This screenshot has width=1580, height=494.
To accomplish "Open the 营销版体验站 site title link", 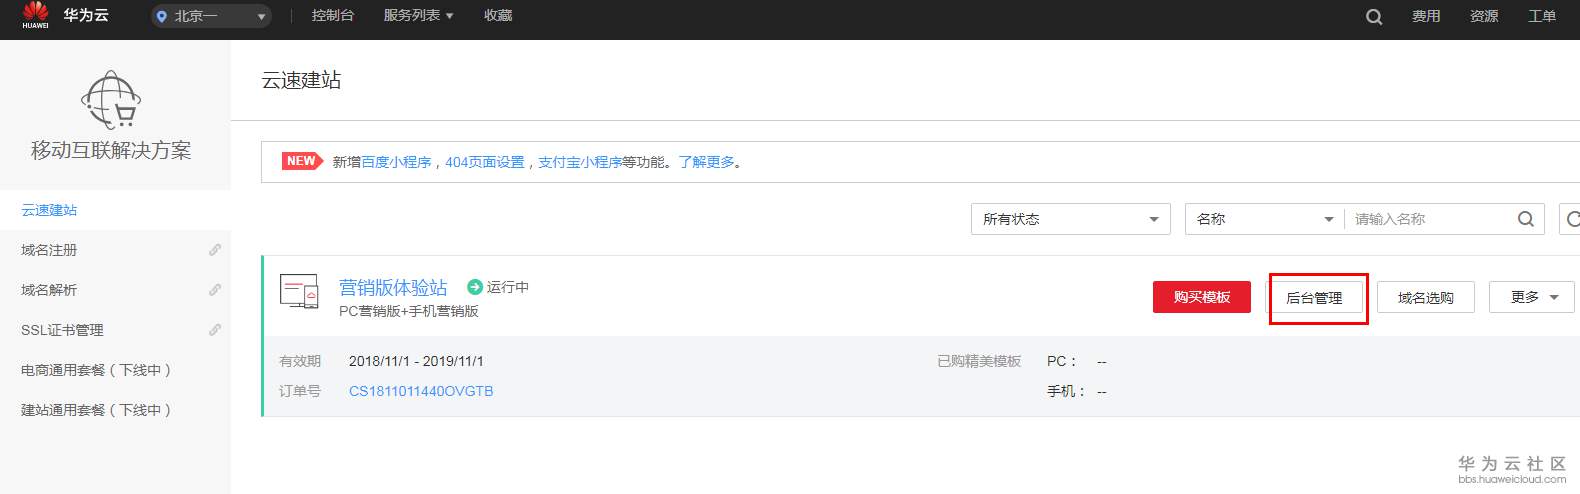I will click(x=393, y=287).
